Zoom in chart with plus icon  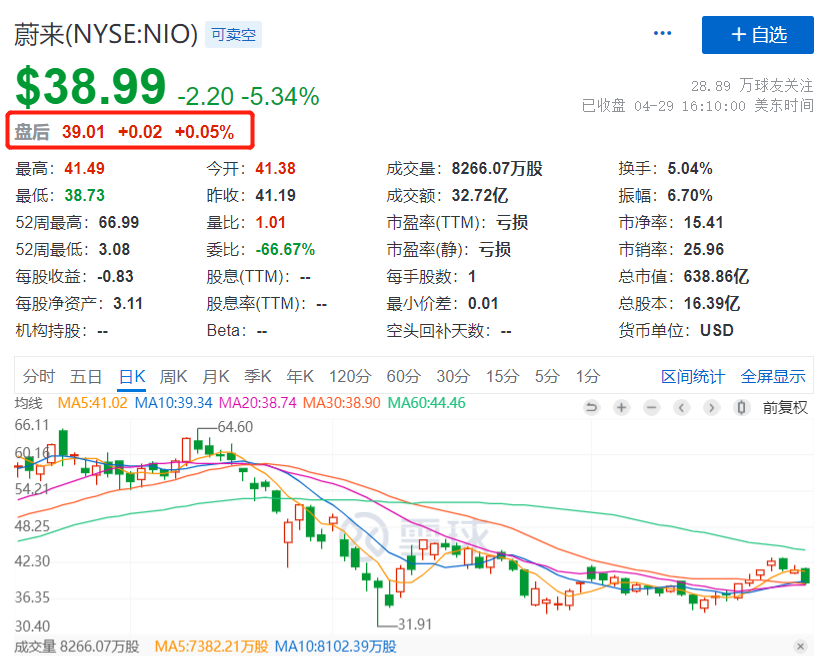pyautogui.click(x=621, y=407)
